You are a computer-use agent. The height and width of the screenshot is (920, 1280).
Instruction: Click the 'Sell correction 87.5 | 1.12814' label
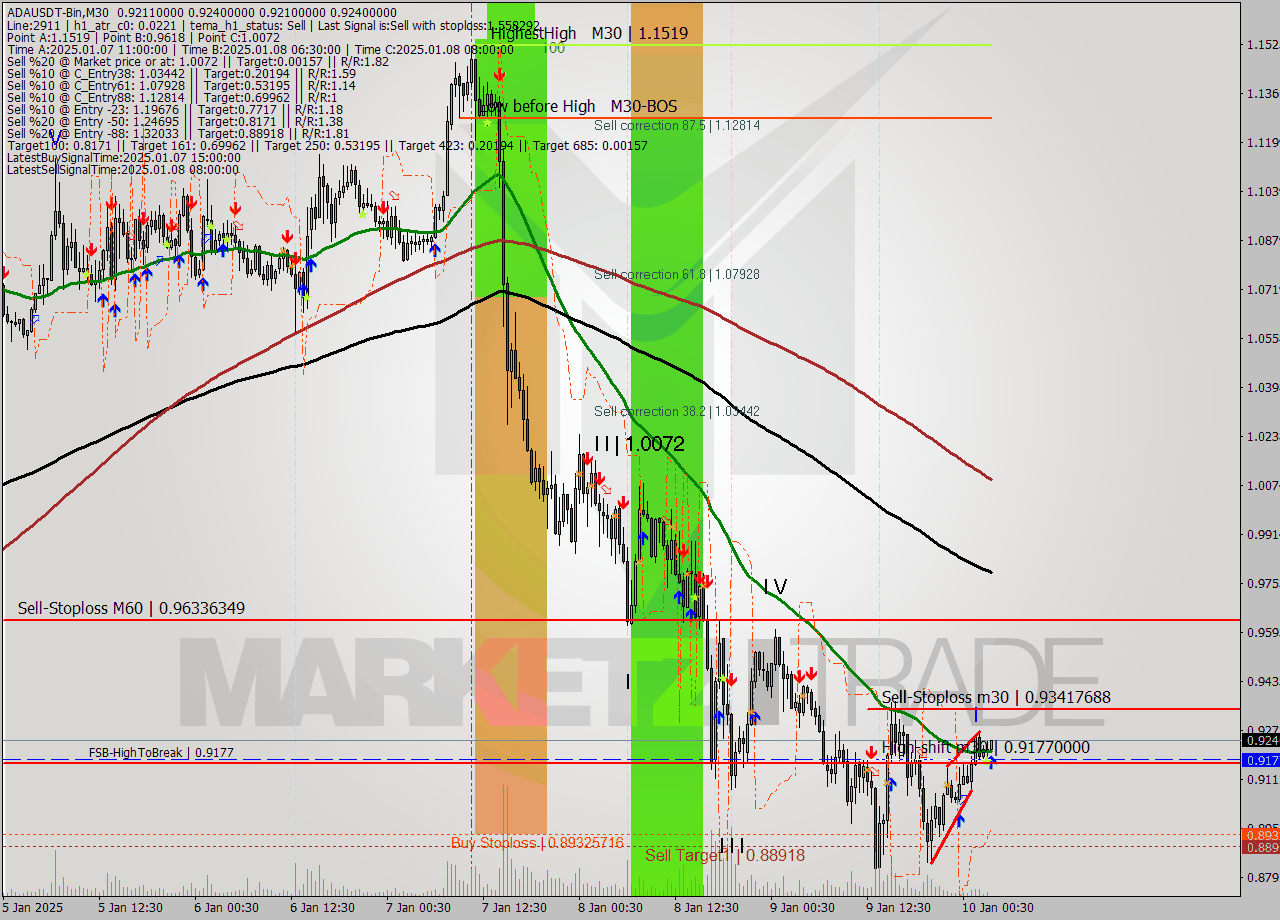677,125
